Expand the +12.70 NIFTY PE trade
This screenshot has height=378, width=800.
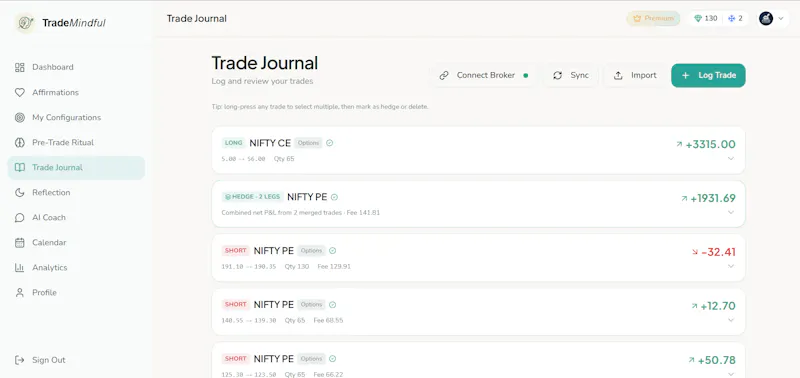coord(731,320)
